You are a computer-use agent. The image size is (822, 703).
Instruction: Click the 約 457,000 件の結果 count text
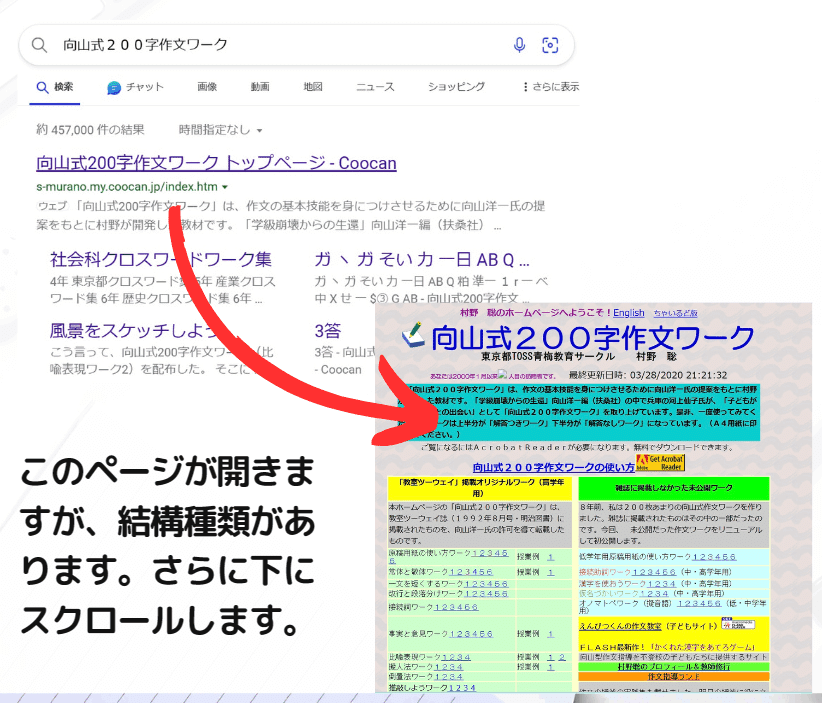point(90,130)
